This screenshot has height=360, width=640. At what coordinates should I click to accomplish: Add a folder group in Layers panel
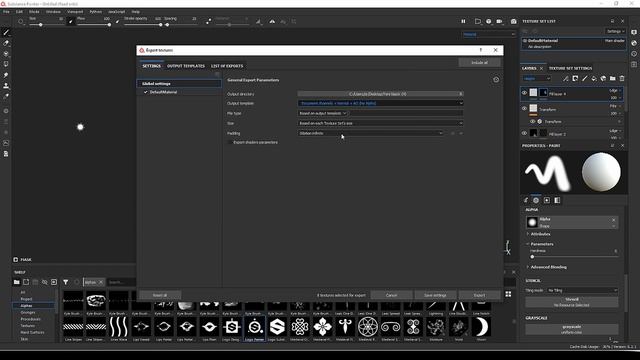tap(613, 78)
